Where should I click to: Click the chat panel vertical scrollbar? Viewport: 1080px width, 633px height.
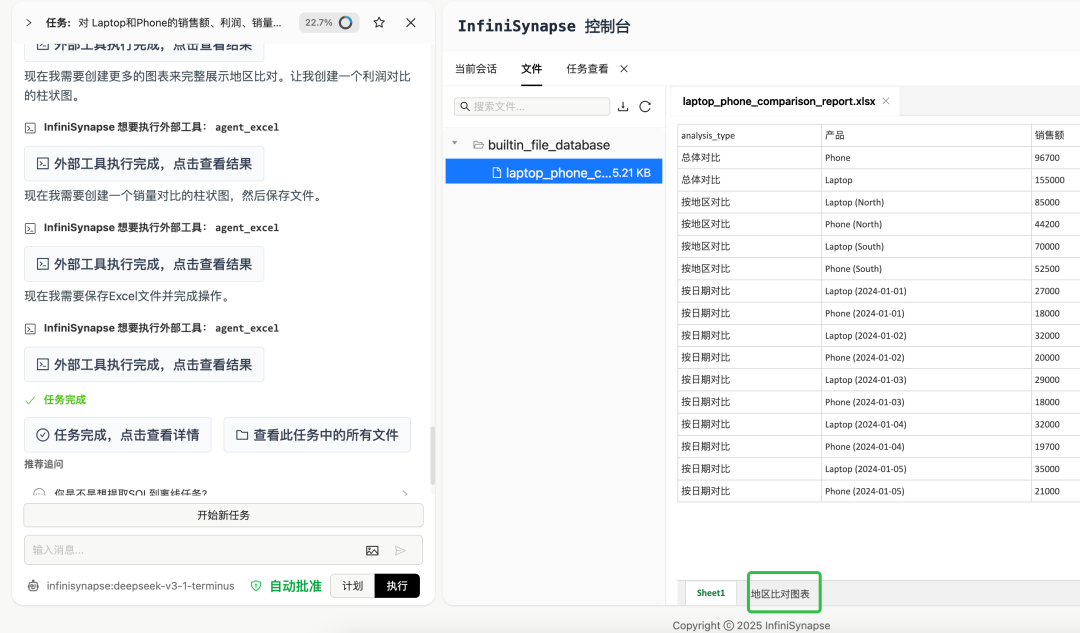click(433, 456)
